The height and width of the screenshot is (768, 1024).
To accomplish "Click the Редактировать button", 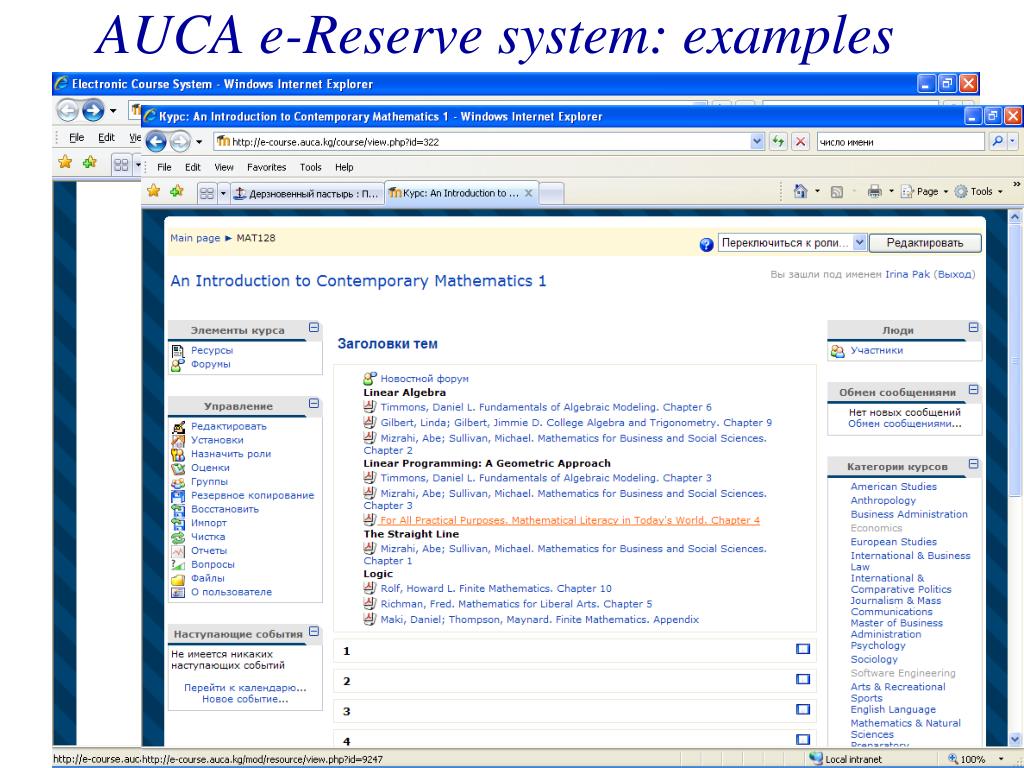I will pyautogui.click(x=925, y=243).
